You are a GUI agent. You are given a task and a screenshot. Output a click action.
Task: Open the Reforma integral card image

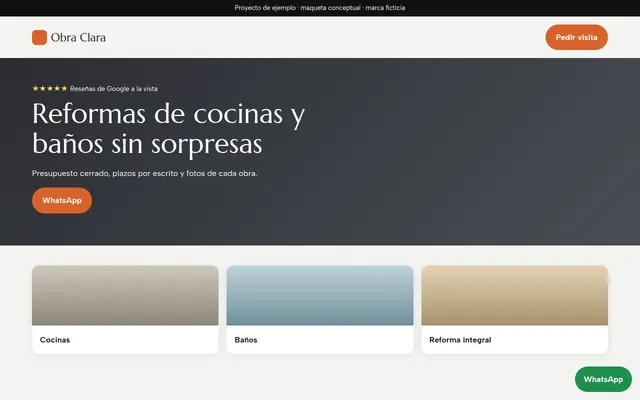515,296
